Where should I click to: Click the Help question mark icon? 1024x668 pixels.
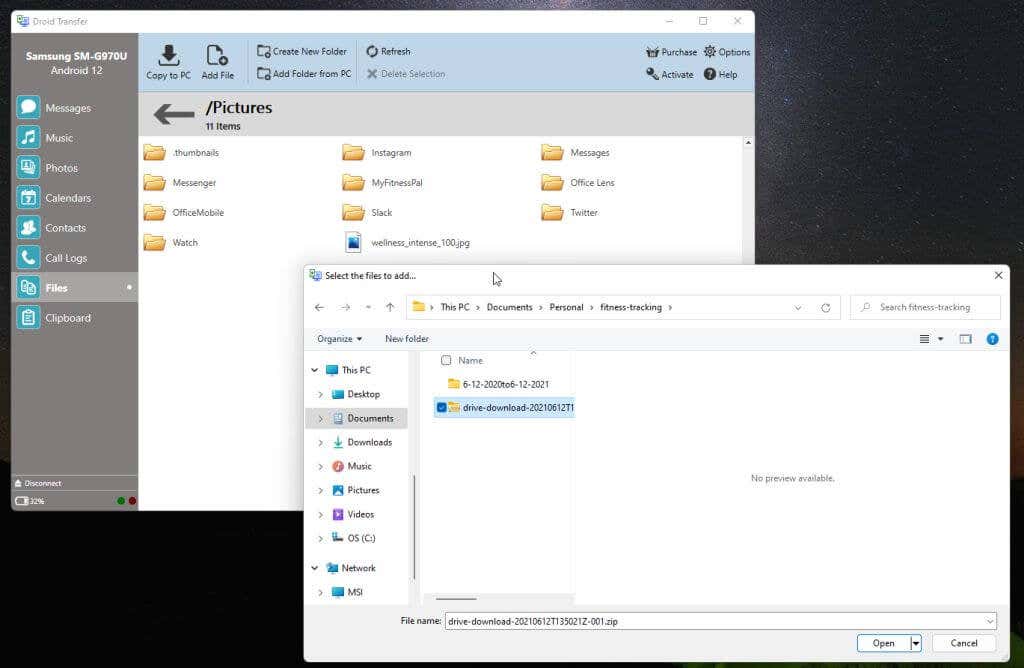point(710,74)
